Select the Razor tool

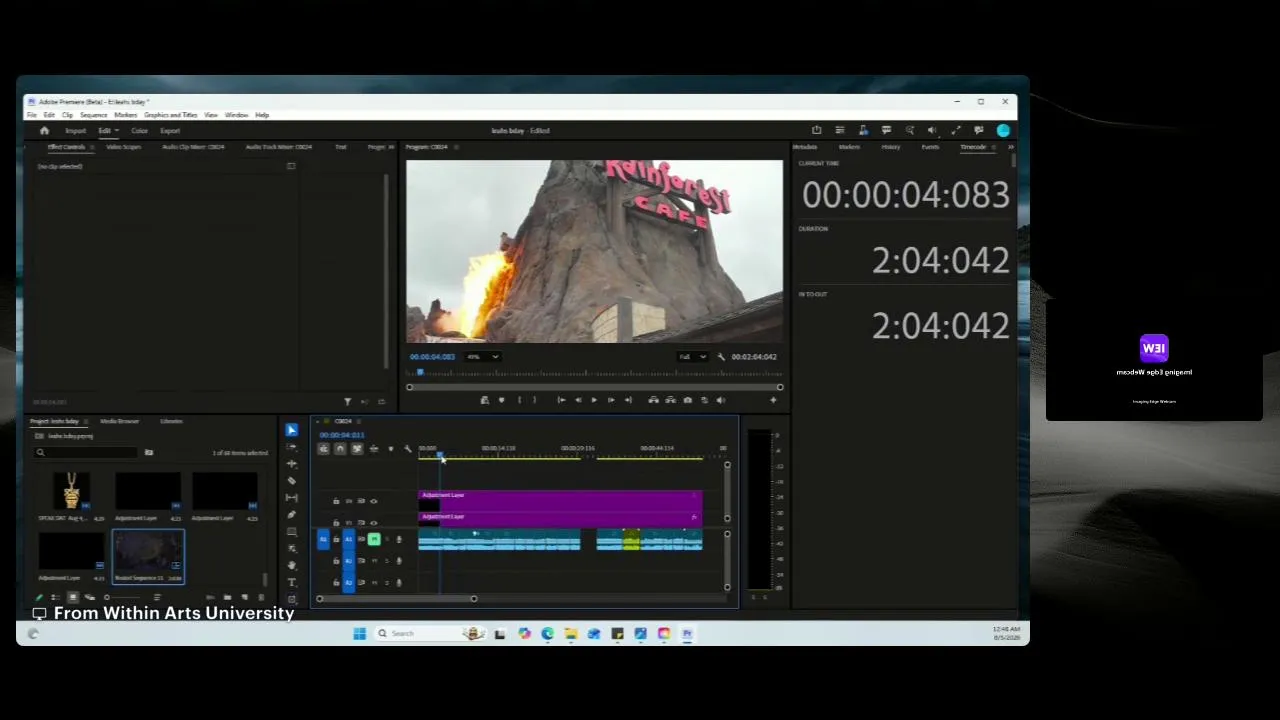291,481
